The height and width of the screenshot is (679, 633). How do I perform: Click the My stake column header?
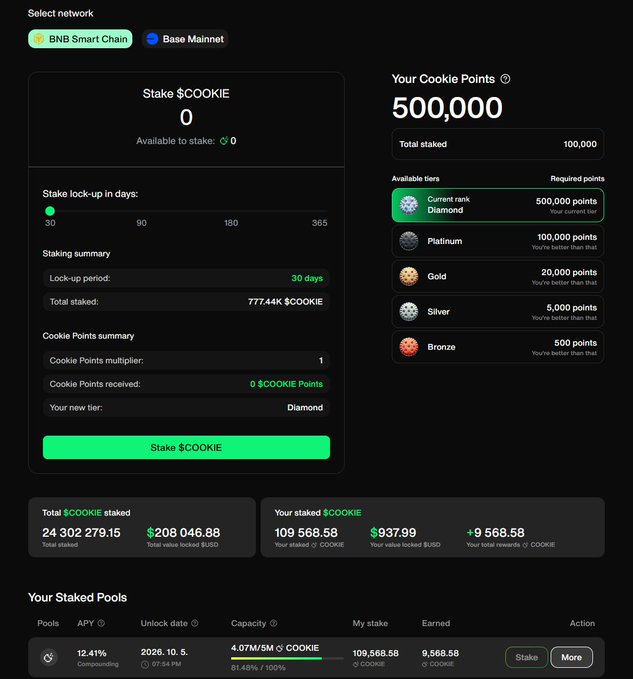(x=370, y=623)
